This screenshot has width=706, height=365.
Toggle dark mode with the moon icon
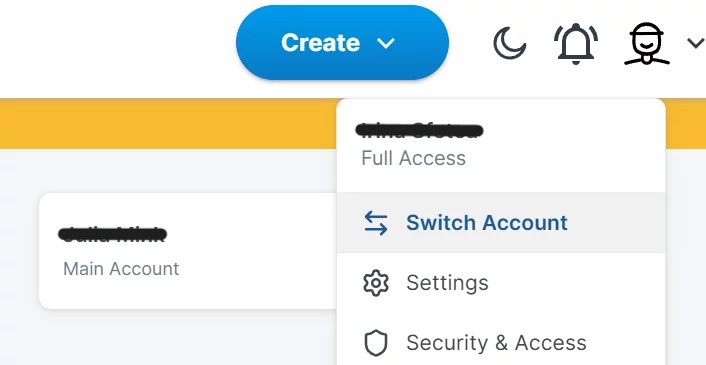509,43
